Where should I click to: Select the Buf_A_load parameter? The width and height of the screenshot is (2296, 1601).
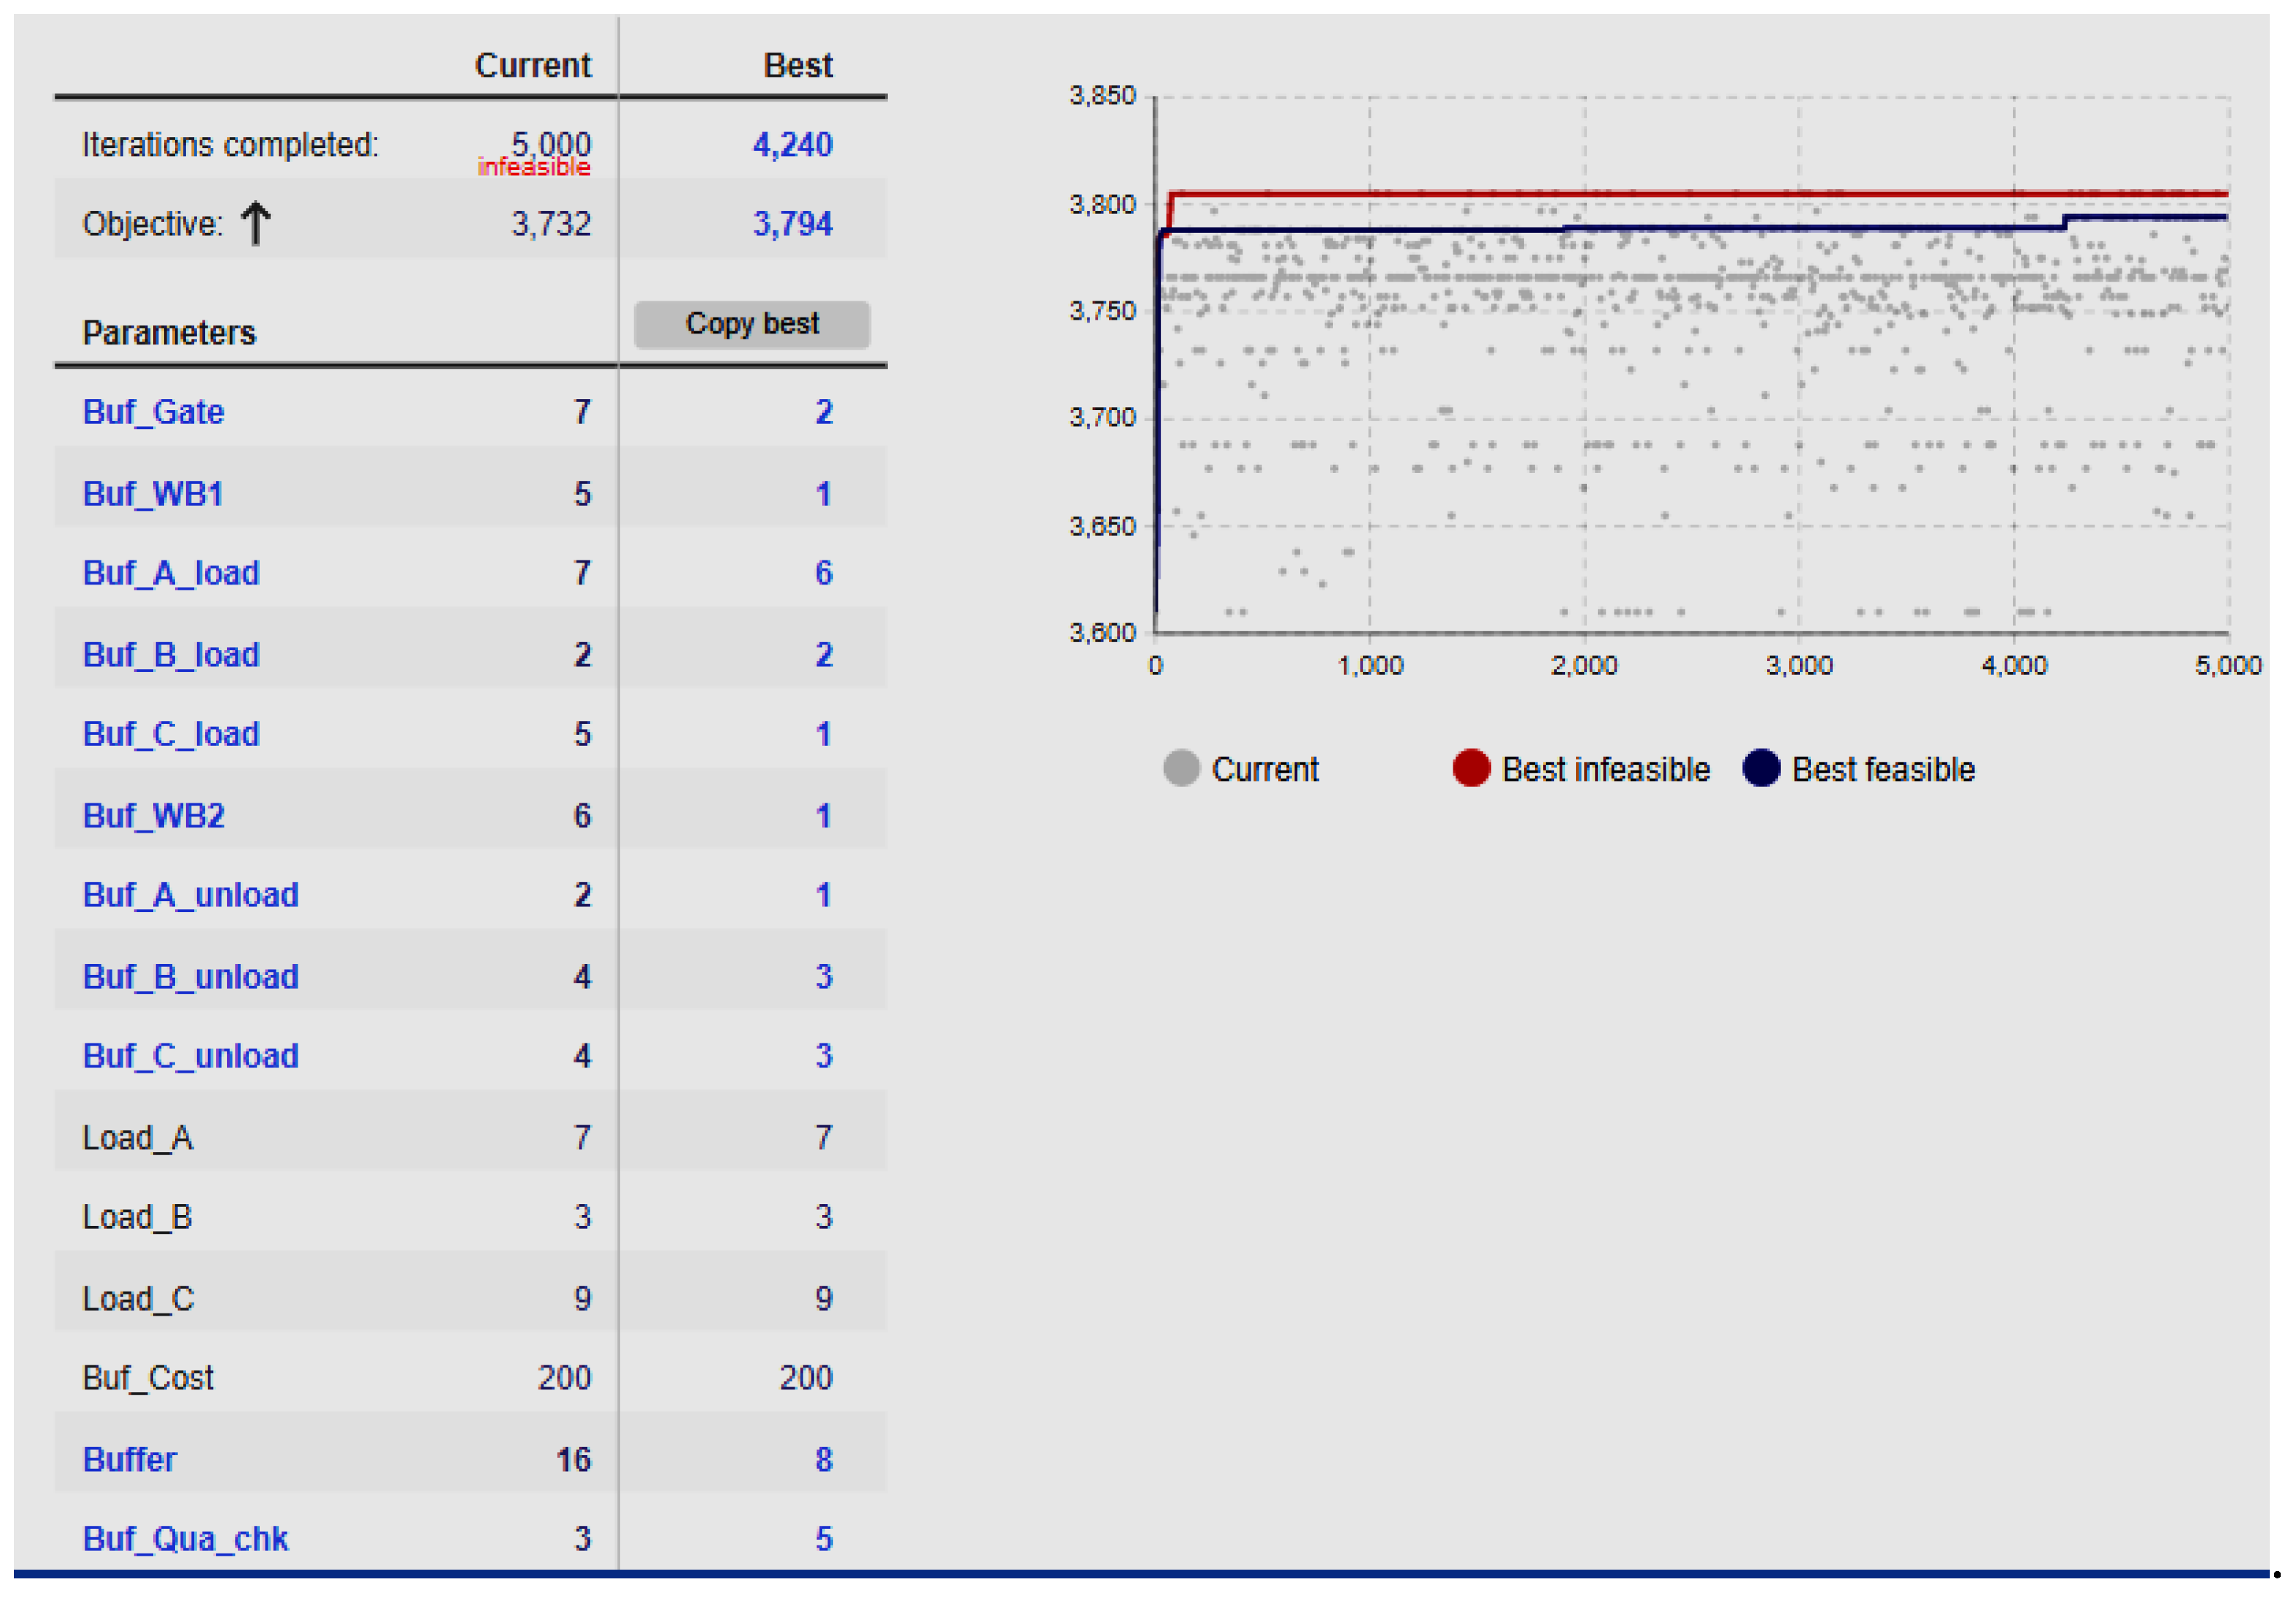[x=171, y=573]
